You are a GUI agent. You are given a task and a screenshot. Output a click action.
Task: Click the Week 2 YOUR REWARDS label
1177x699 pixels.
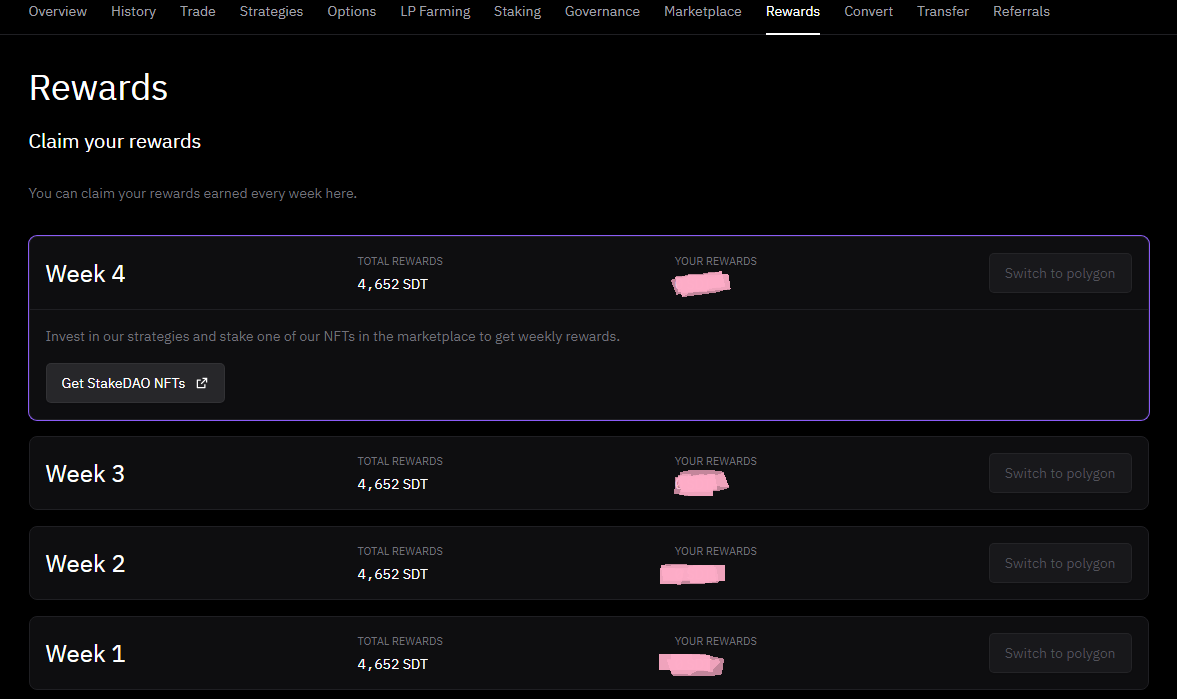point(715,551)
